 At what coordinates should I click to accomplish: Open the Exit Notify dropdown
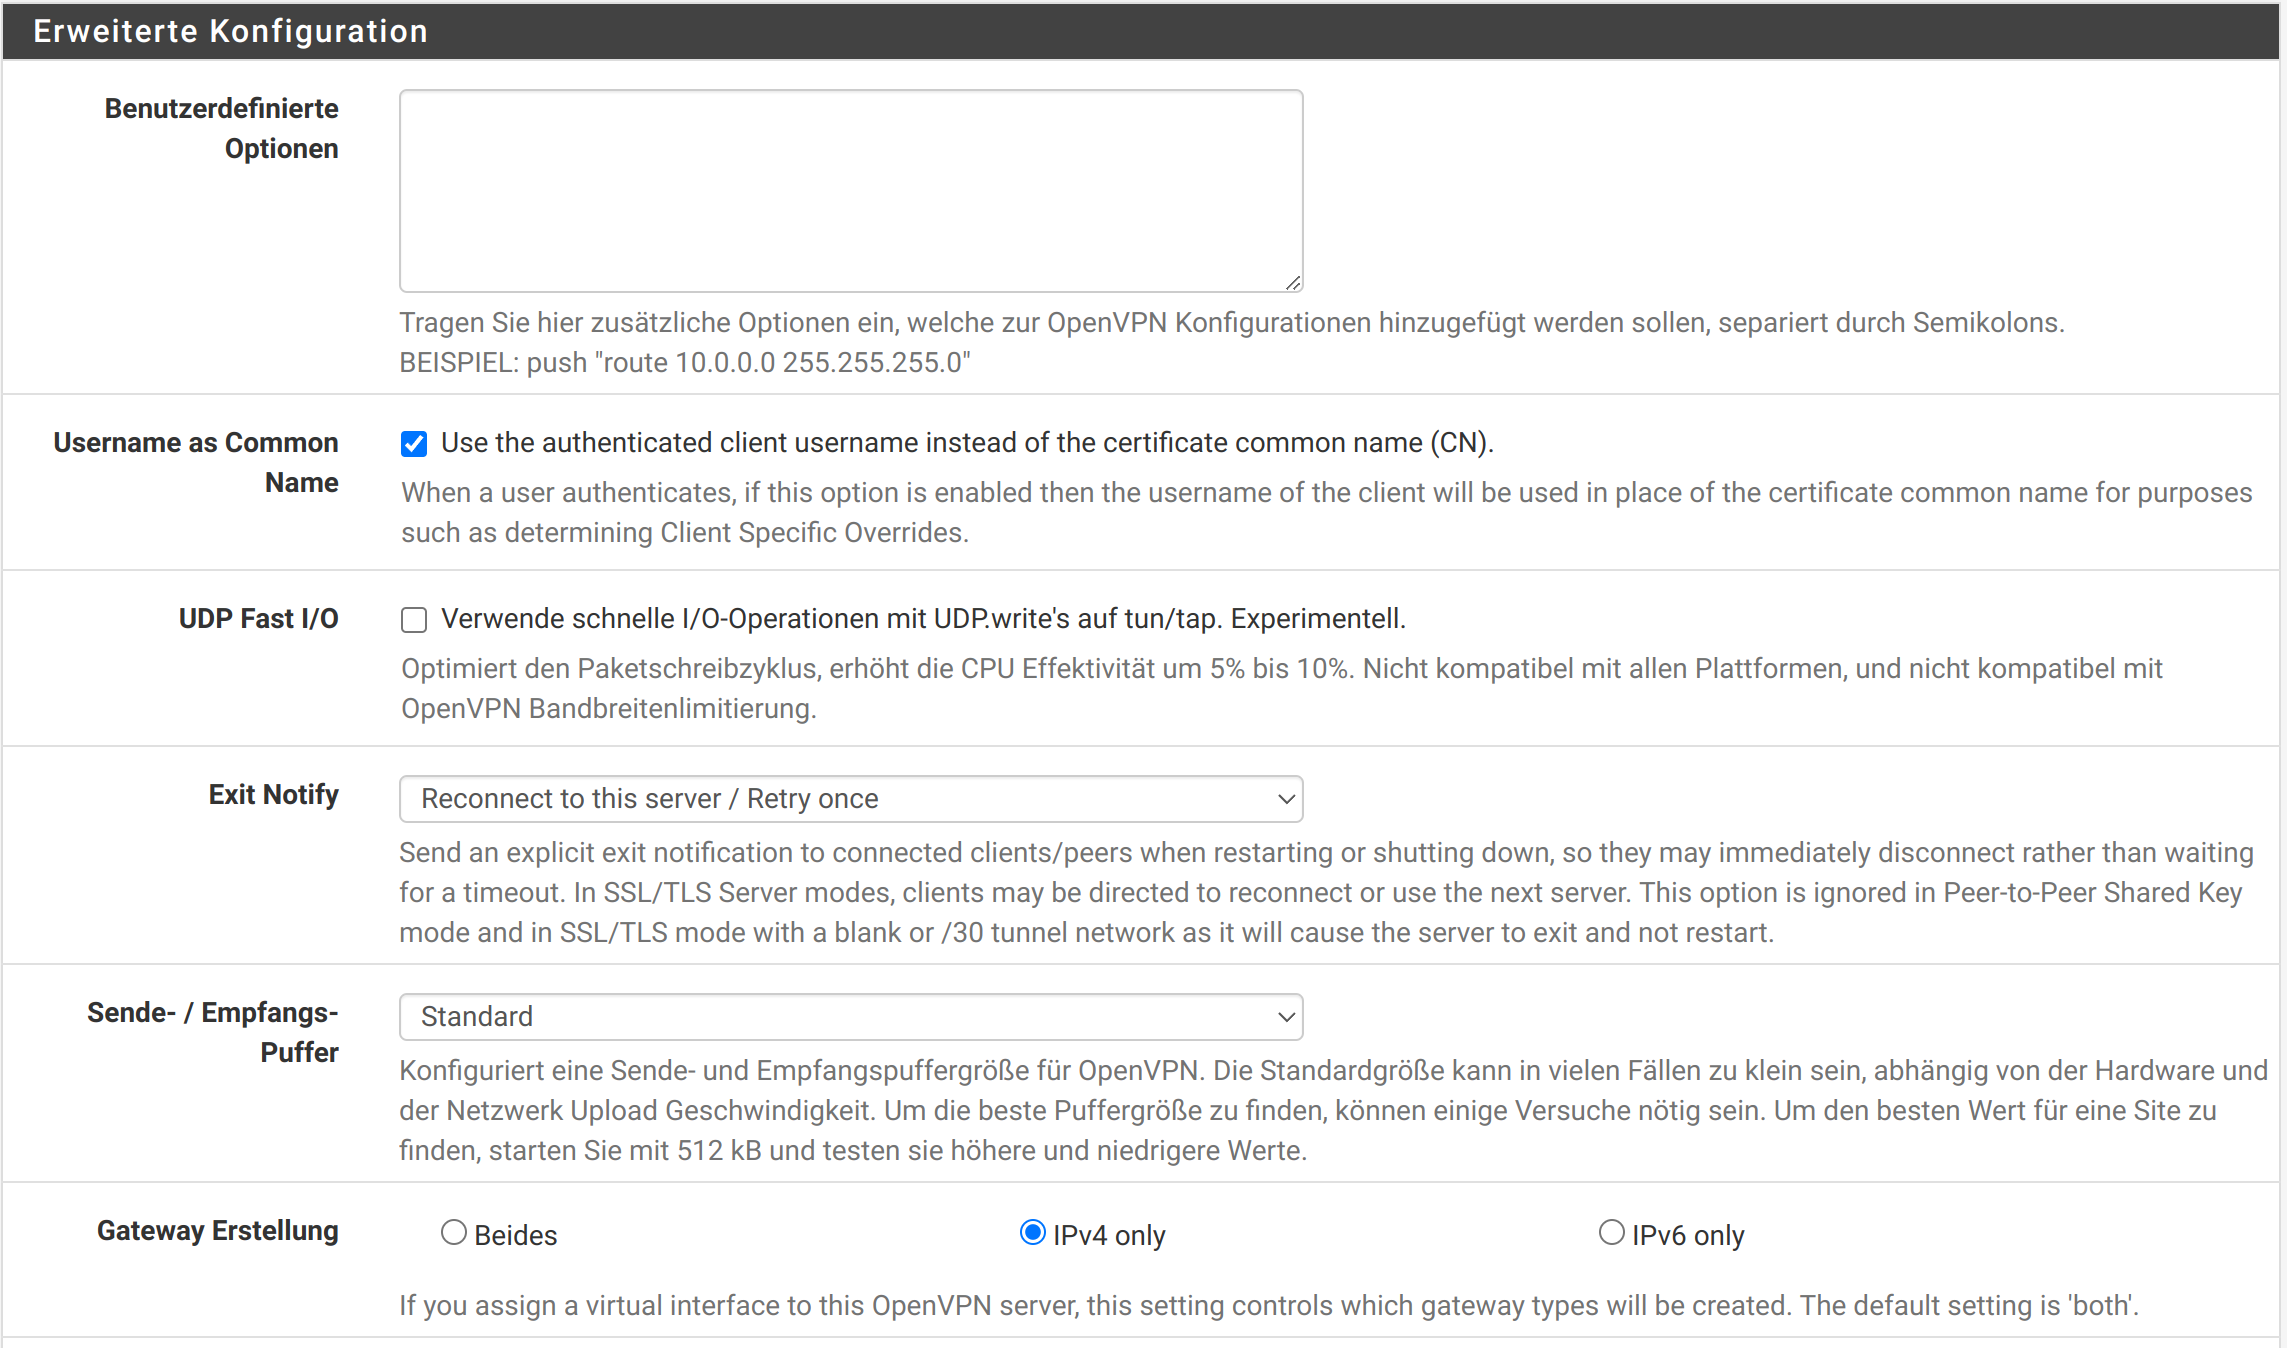[850, 799]
